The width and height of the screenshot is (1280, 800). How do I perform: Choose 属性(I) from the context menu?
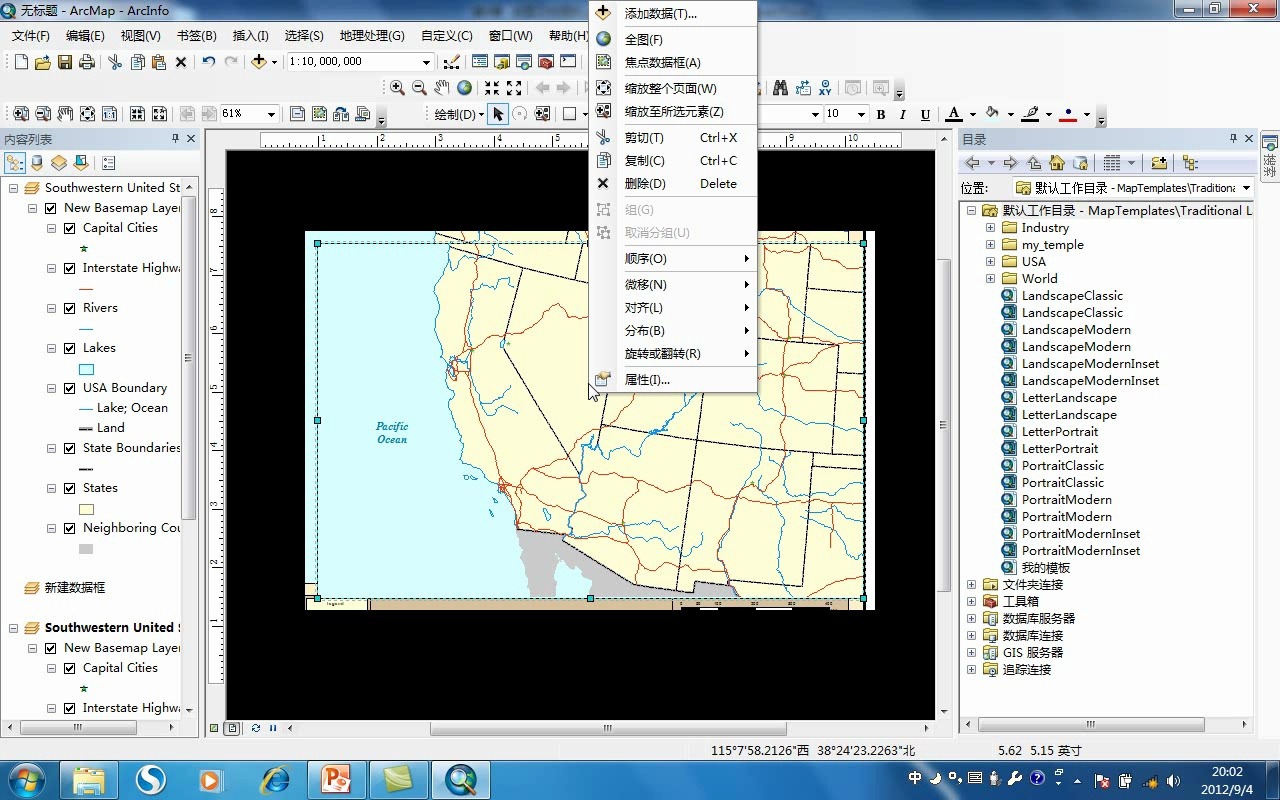tap(647, 380)
